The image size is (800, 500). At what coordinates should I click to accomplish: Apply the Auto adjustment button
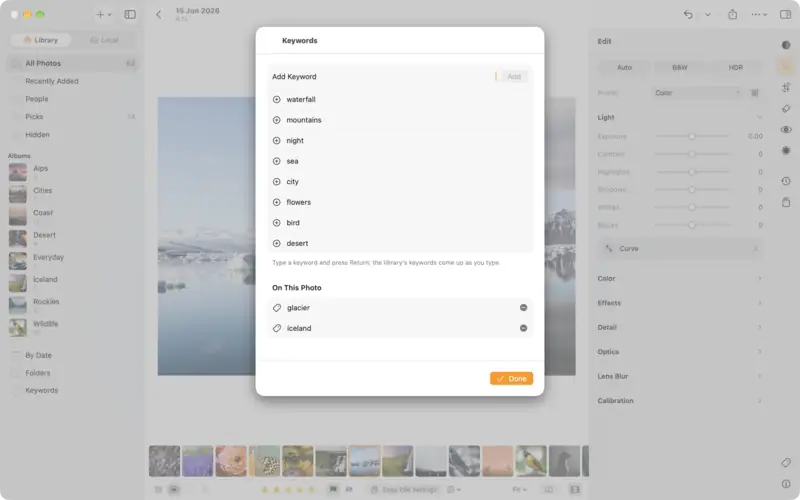tap(624, 67)
